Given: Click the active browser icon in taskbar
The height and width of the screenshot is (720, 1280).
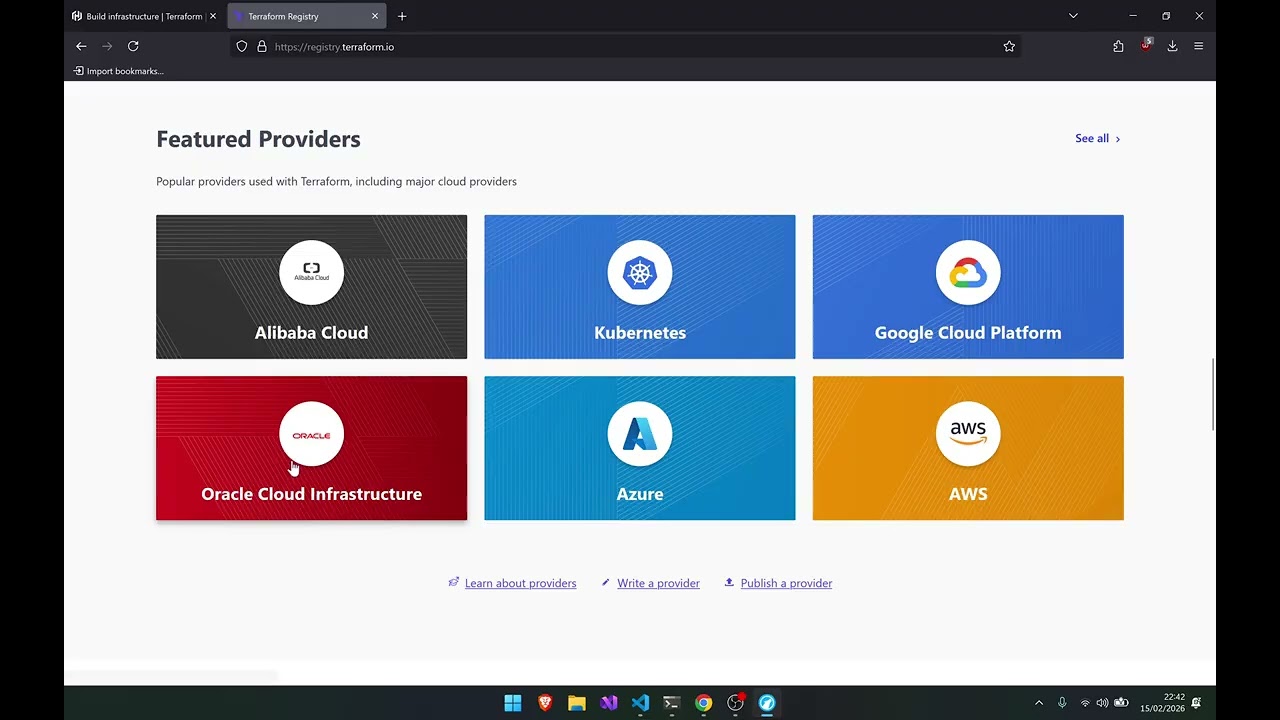Looking at the screenshot, I should click(x=767, y=703).
